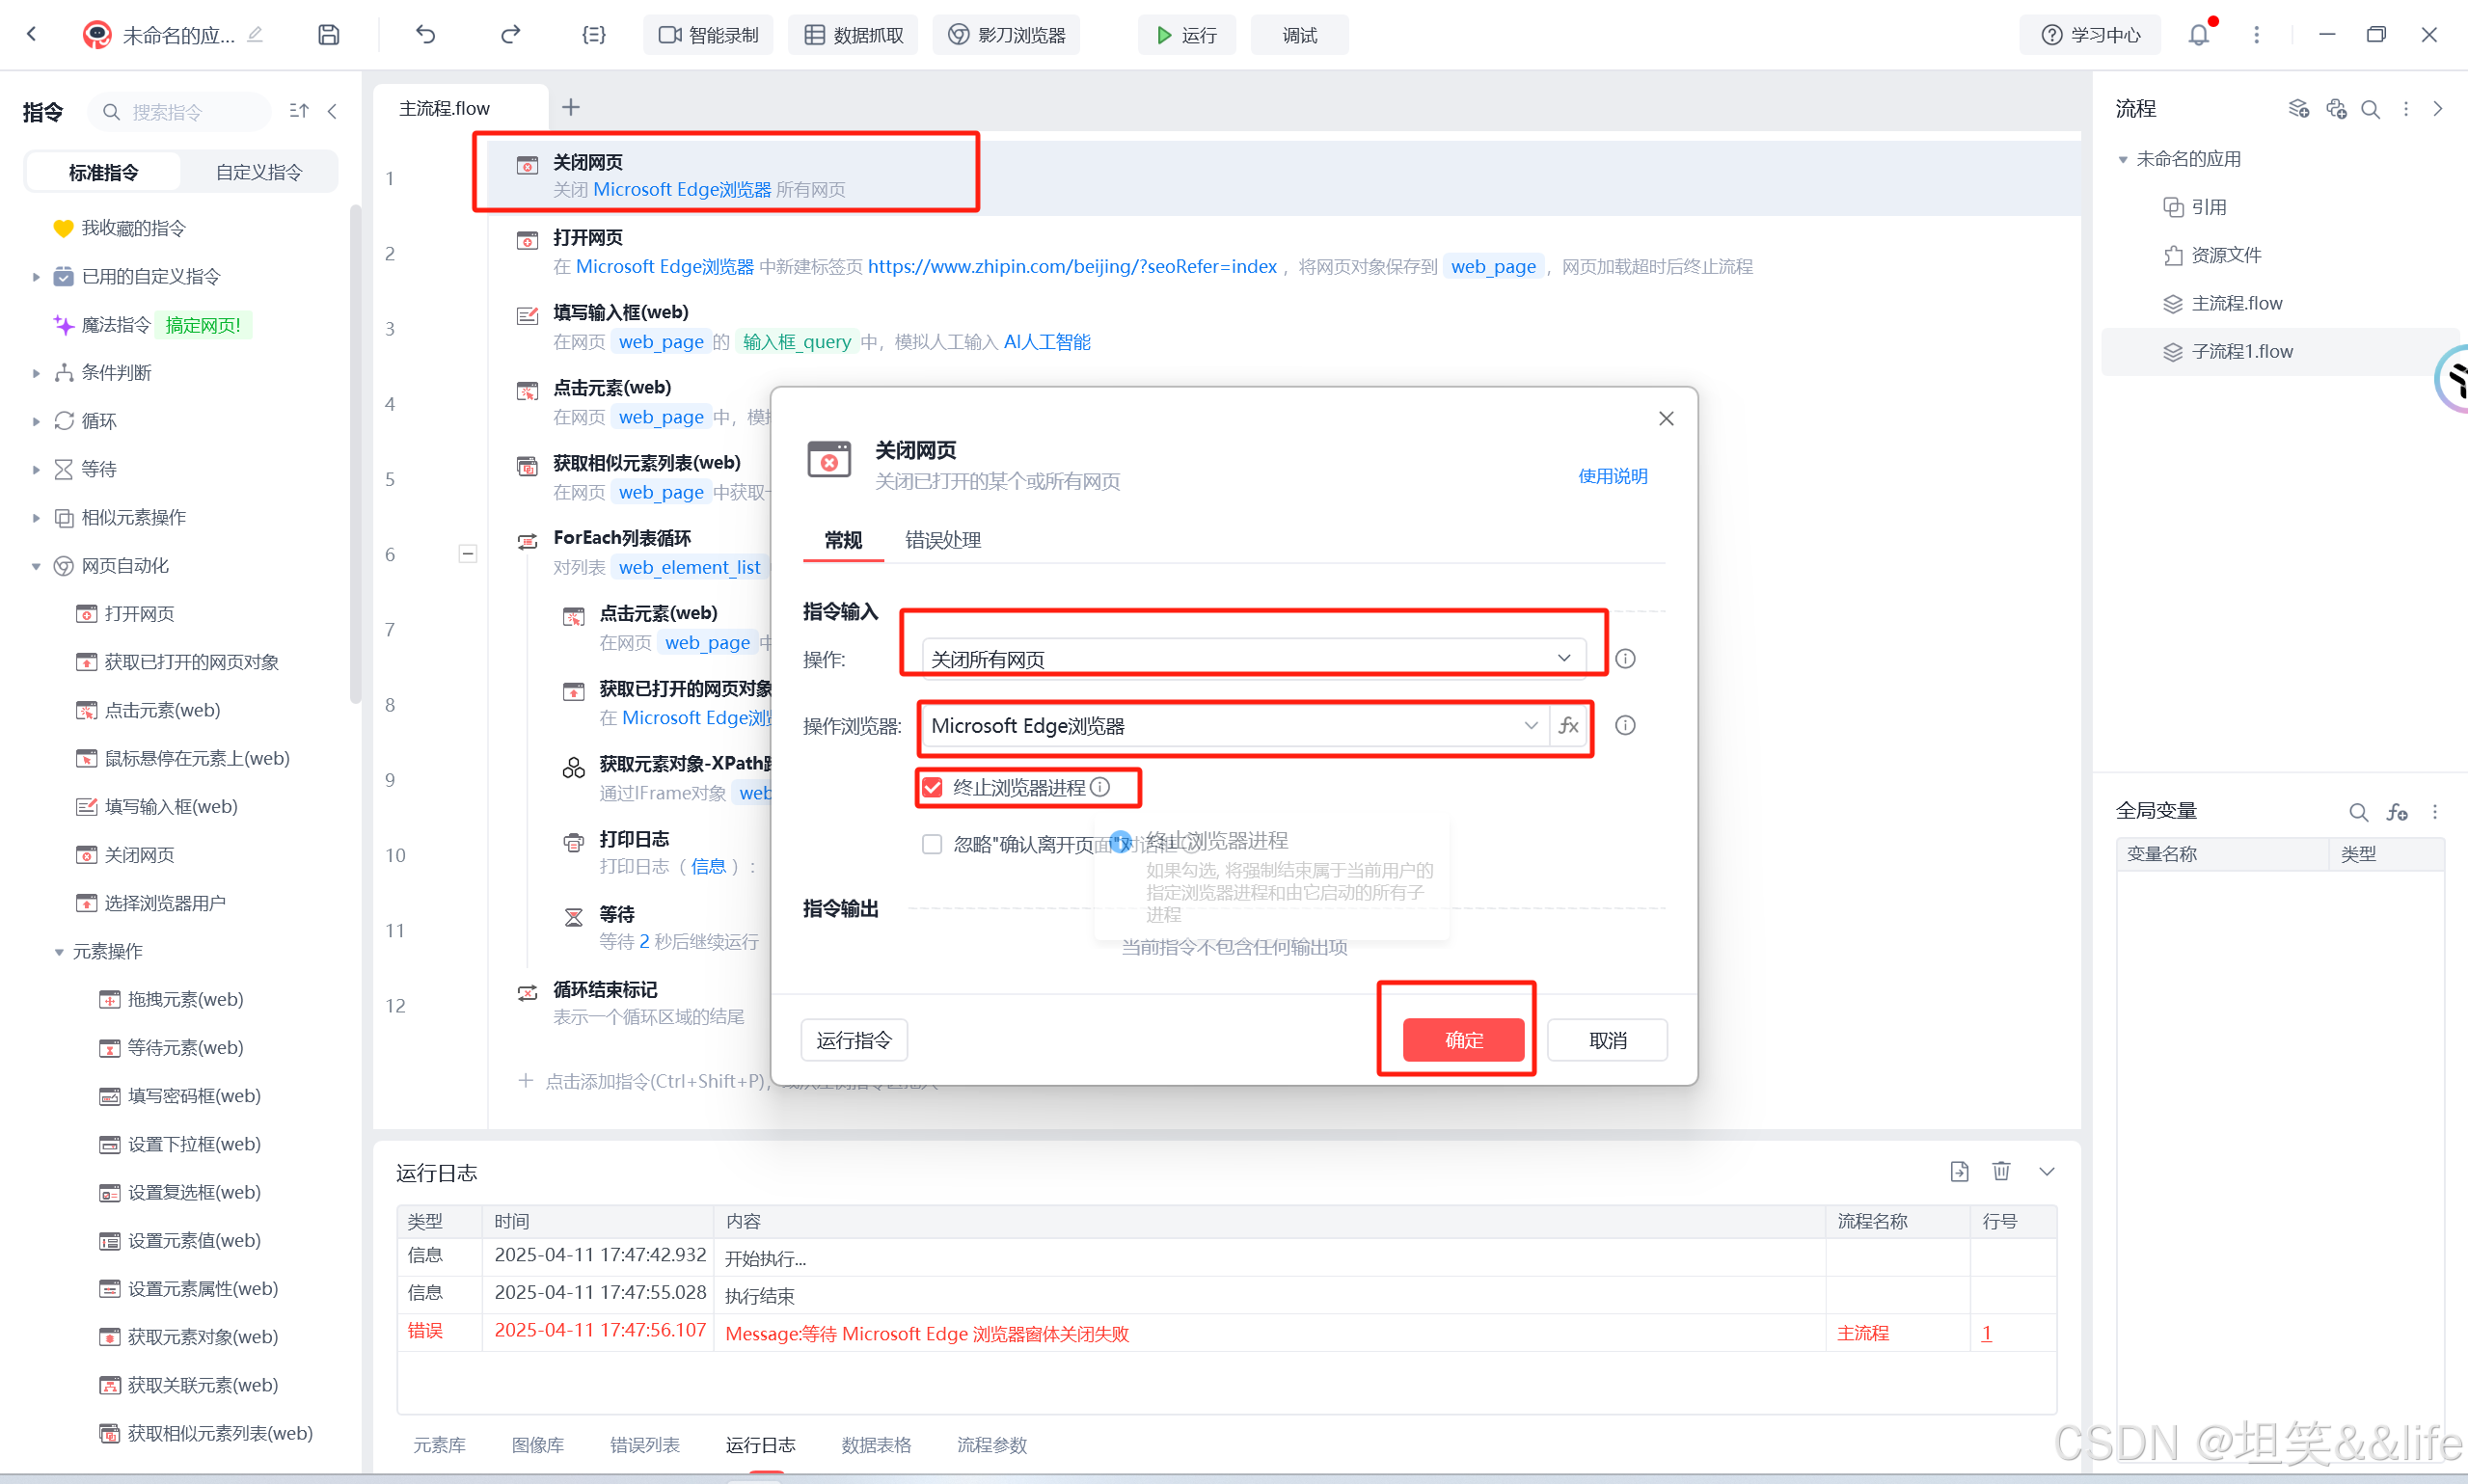This screenshot has height=1484, width=2468.
Task: Click the save icon in top toolbar
Action: 329,35
